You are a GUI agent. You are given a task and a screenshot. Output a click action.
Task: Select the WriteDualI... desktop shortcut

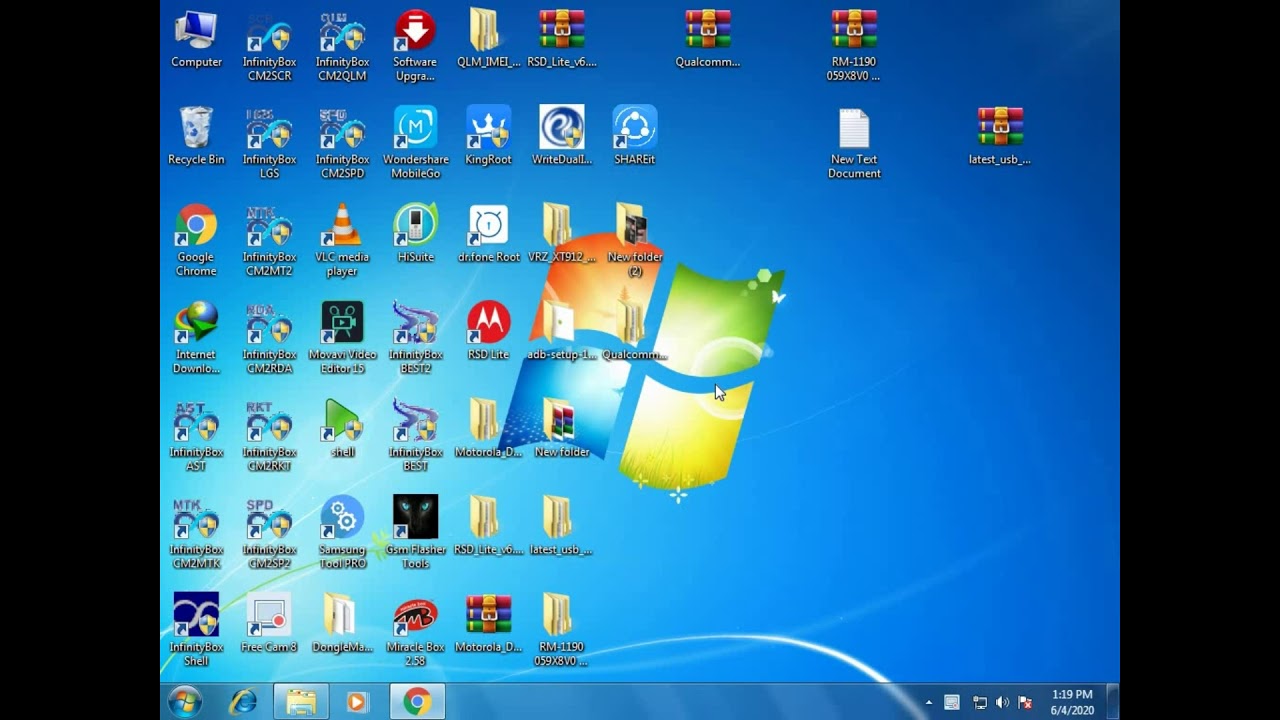coord(562,137)
